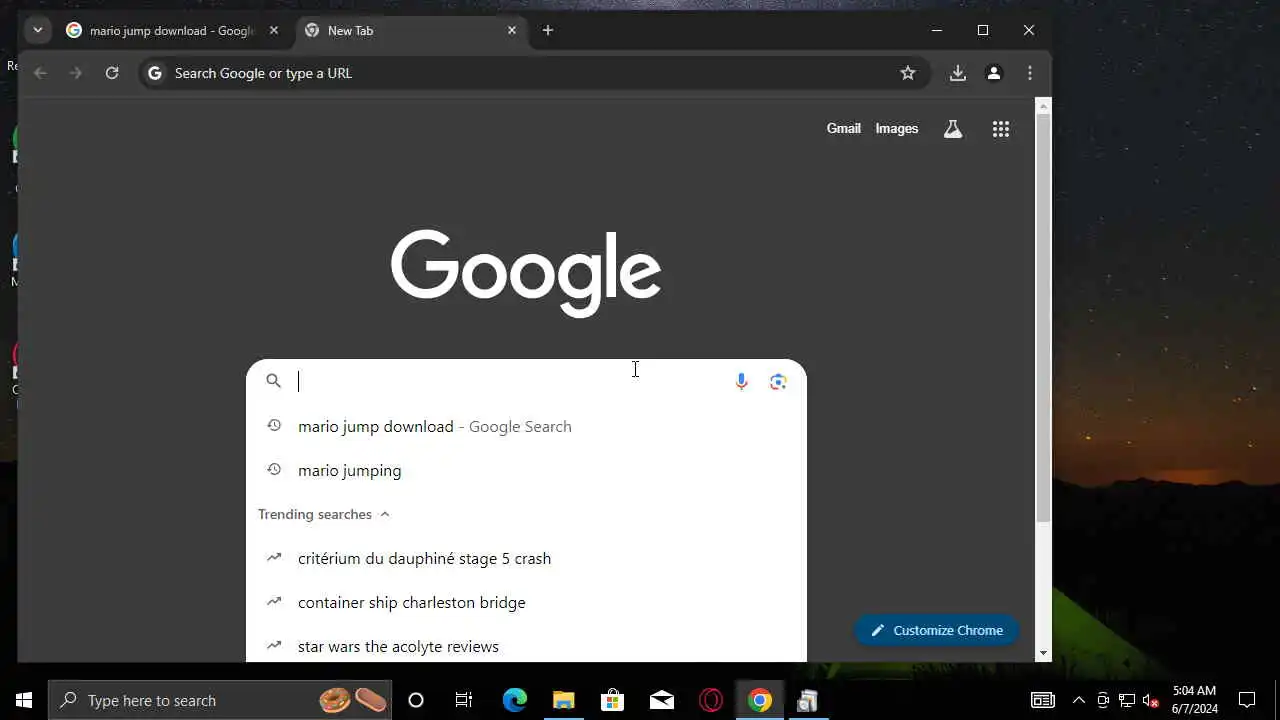The width and height of the screenshot is (1280, 720).
Task: Click the muted volume tray icon
Action: coord(1151,700)
